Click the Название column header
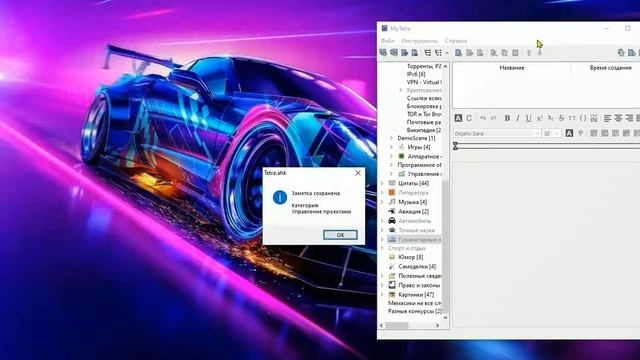The image size is (640, 360). pyautogui.click(x=511, y=68)
